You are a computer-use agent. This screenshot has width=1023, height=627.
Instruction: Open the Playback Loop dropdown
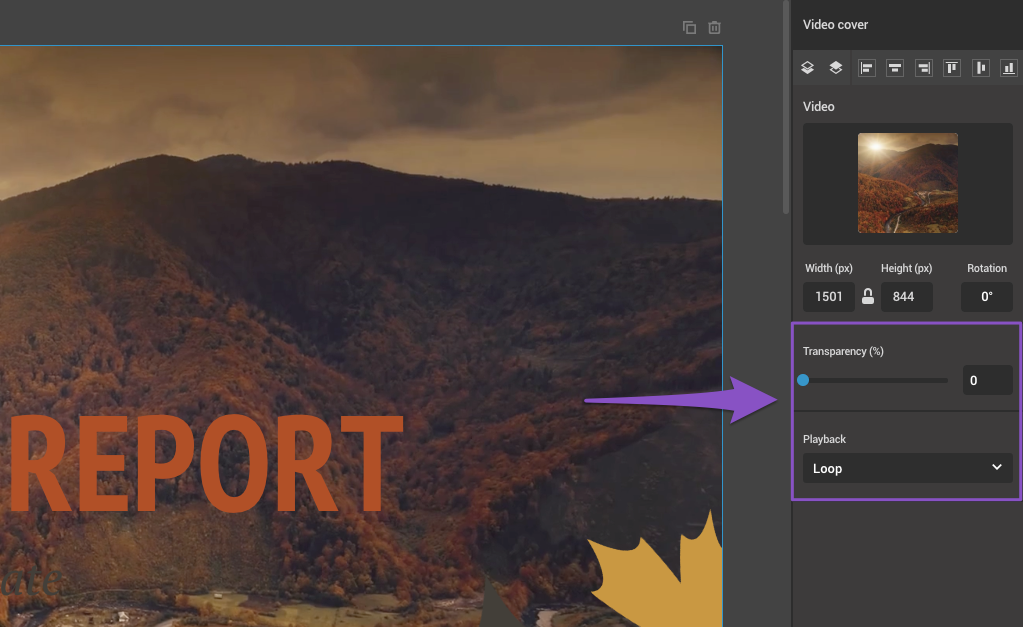(x=907, y=468)
